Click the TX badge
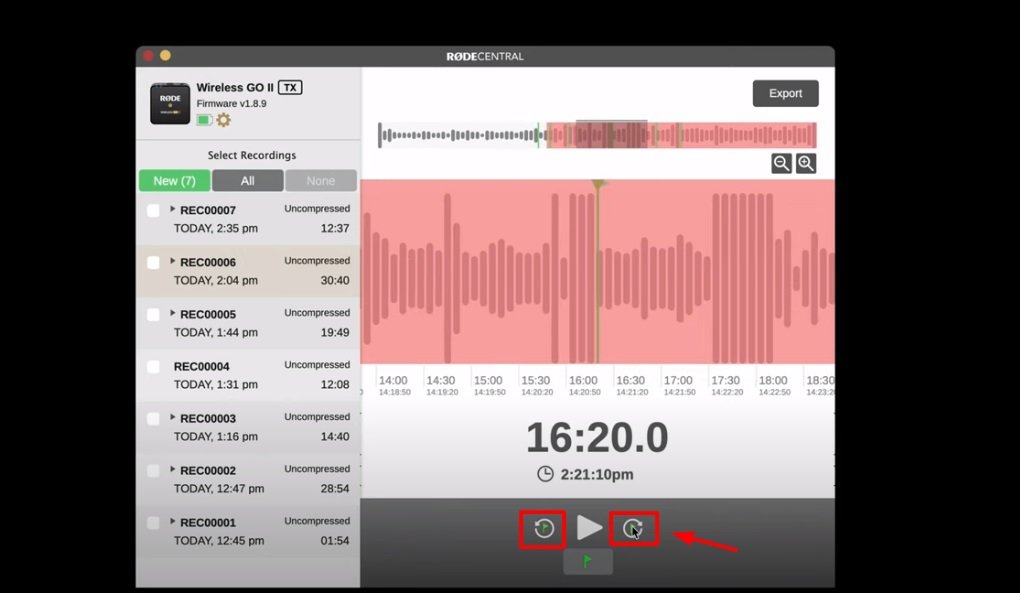1020x593 pixels. pos(290,87)
